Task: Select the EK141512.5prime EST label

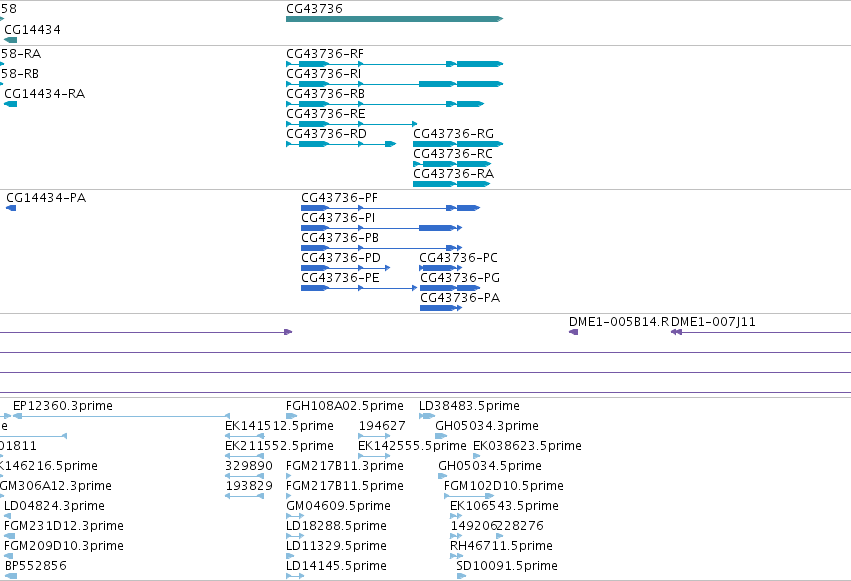Action: pos(280,426)
